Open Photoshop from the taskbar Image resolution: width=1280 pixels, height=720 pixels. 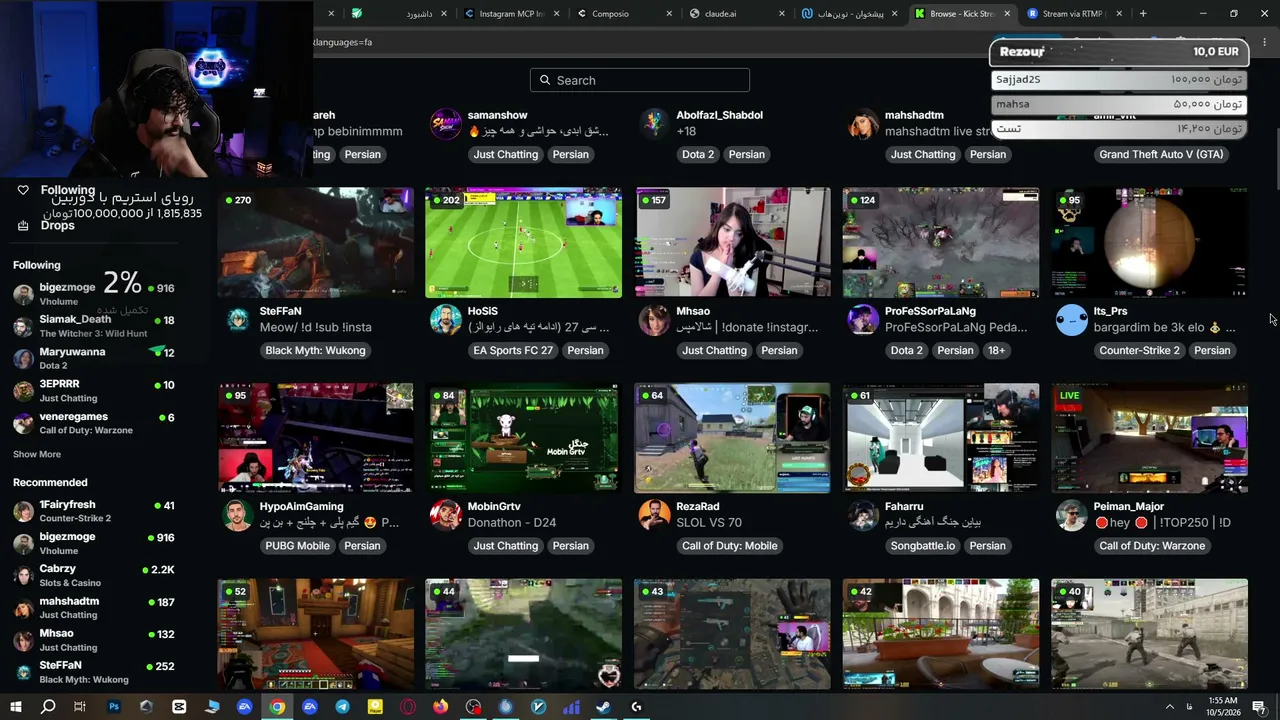coord(113,707)
